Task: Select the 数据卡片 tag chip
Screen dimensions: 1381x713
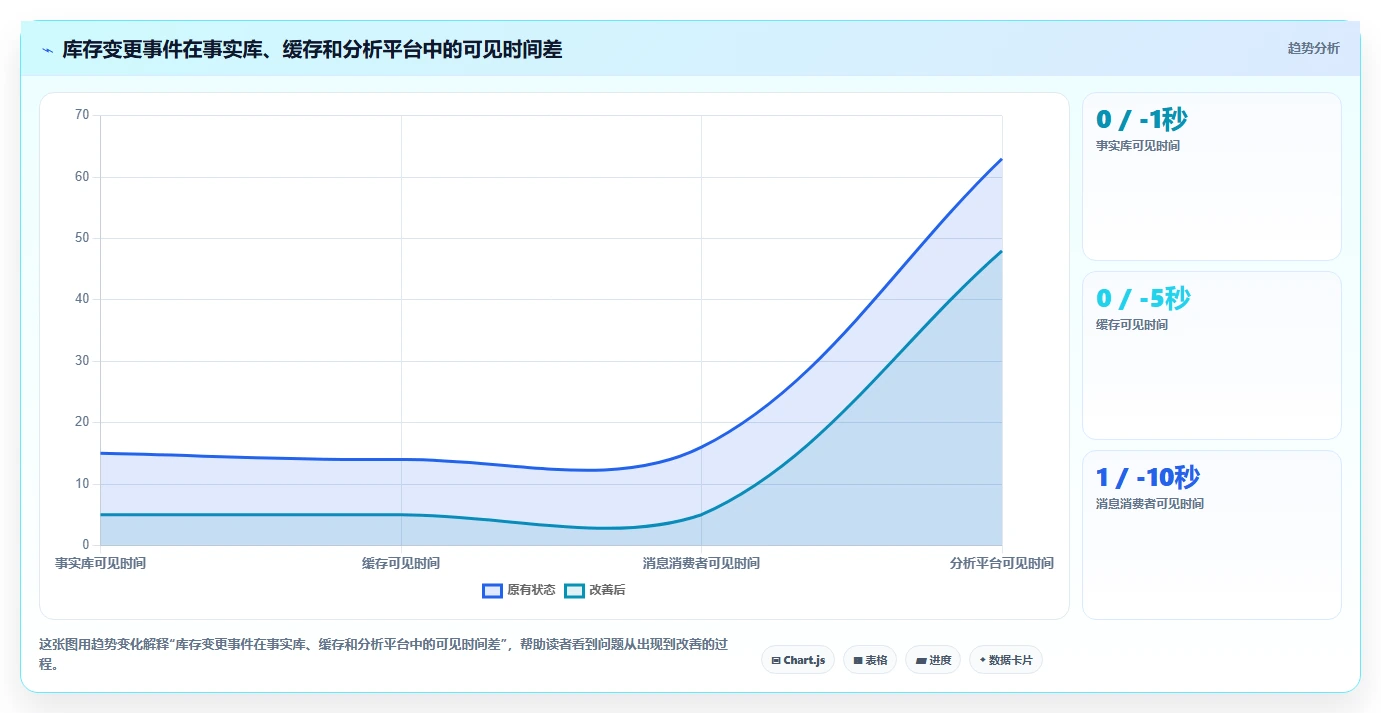Action: (1006, 660)
